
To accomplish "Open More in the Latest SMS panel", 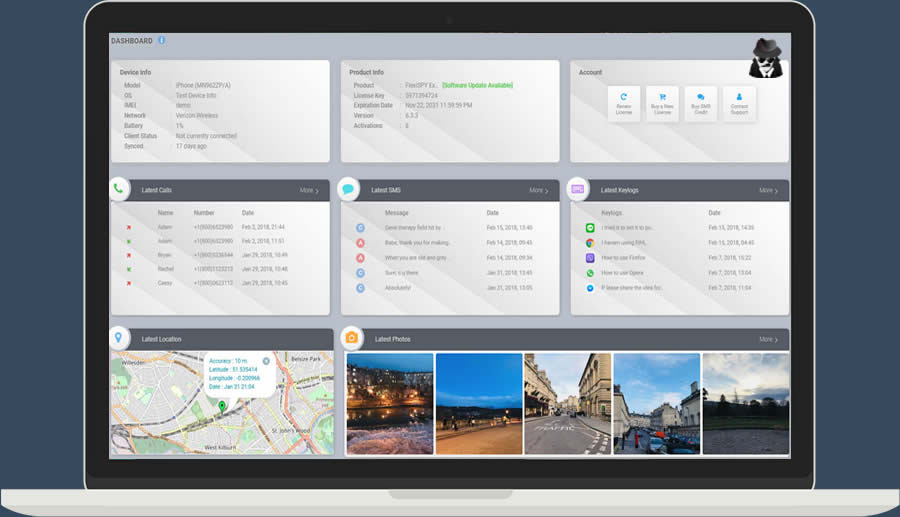I will click(538, 191).
